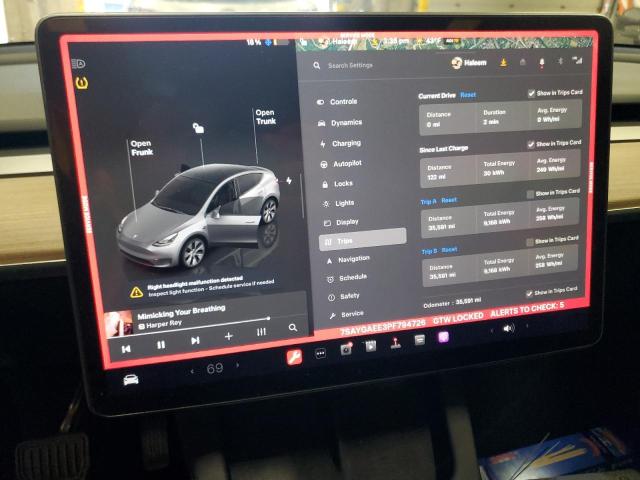Image resolution: width=640 pixels, height=480 pixels.
Task: Open the Lights menu
Action: pyautogui.click(x=338, y=203)
